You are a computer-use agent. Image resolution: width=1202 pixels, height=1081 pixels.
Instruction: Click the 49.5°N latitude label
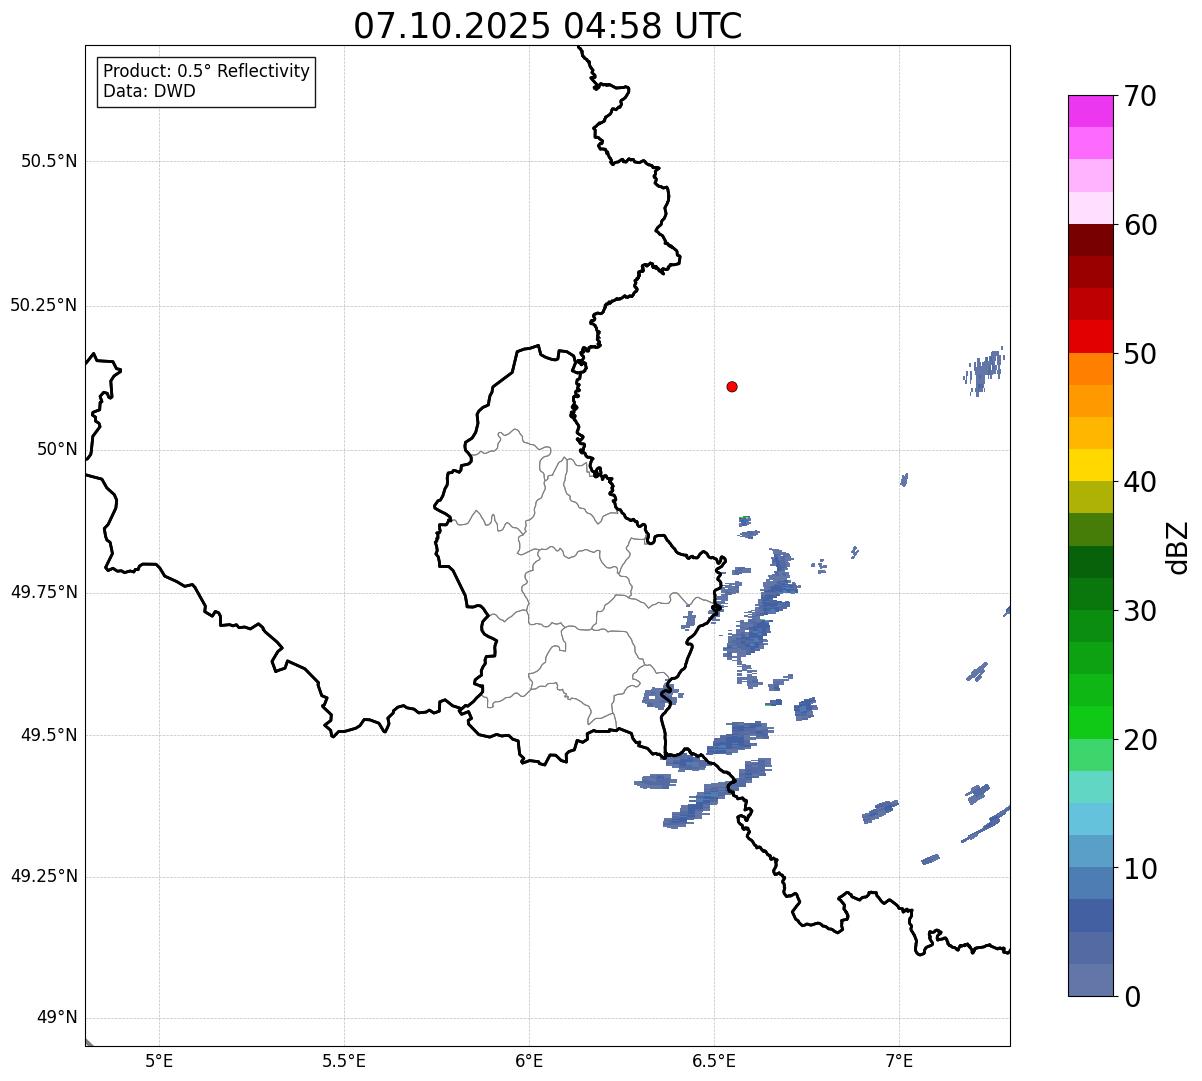(x=49, y=735)
